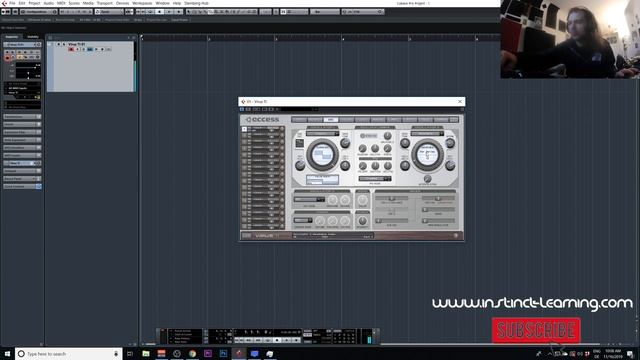
Task: Open the Oscillator 1 mode dropdown
Action: coord(322,133)
